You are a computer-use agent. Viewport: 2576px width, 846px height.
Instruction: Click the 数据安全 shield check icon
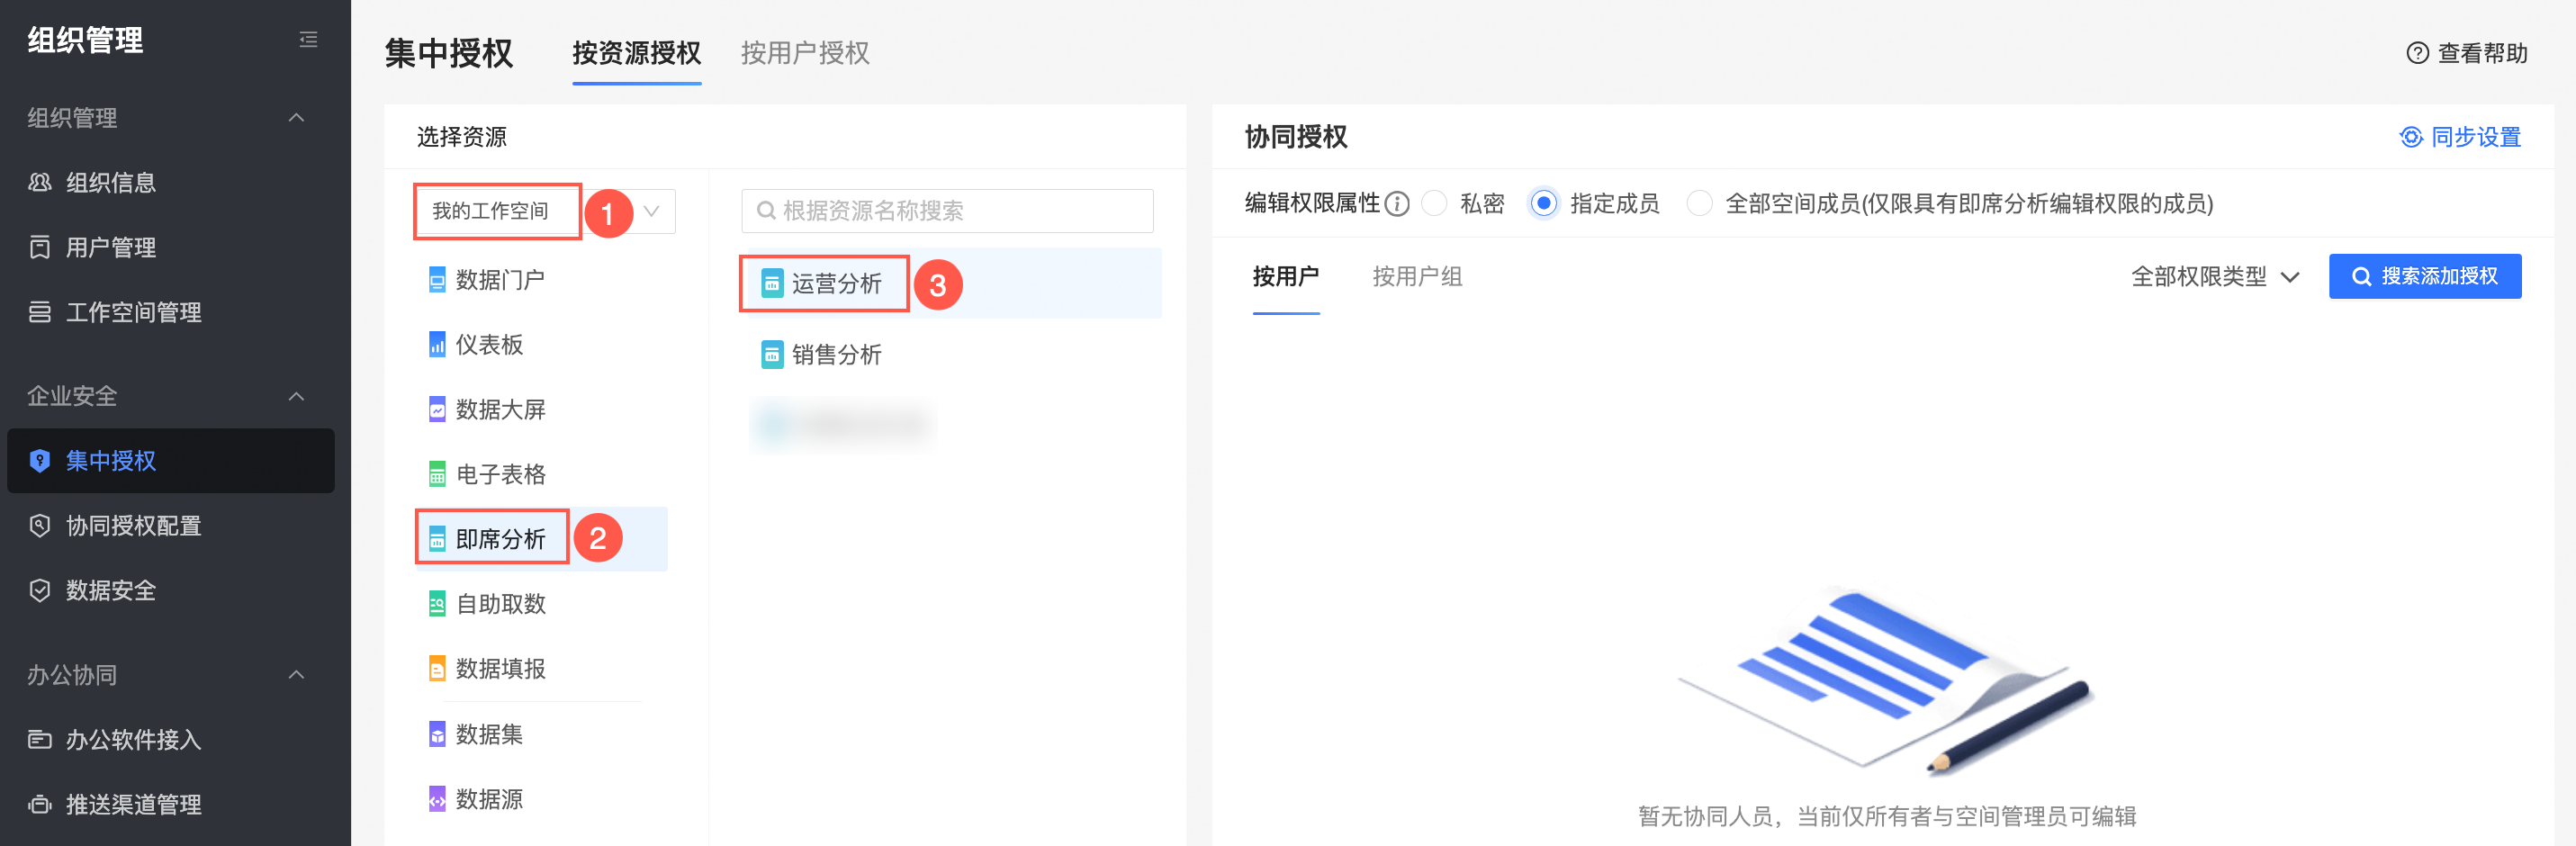[40, 591]
